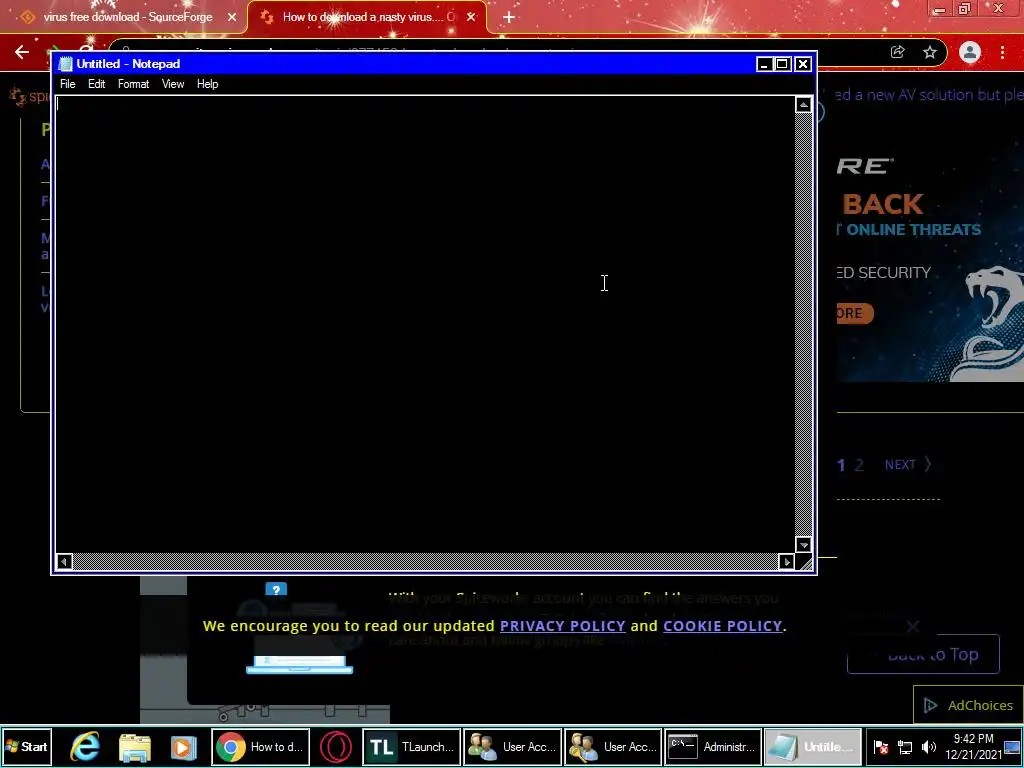Open the View menu in Notepad

pyautogui.click(x=173, y=84)
